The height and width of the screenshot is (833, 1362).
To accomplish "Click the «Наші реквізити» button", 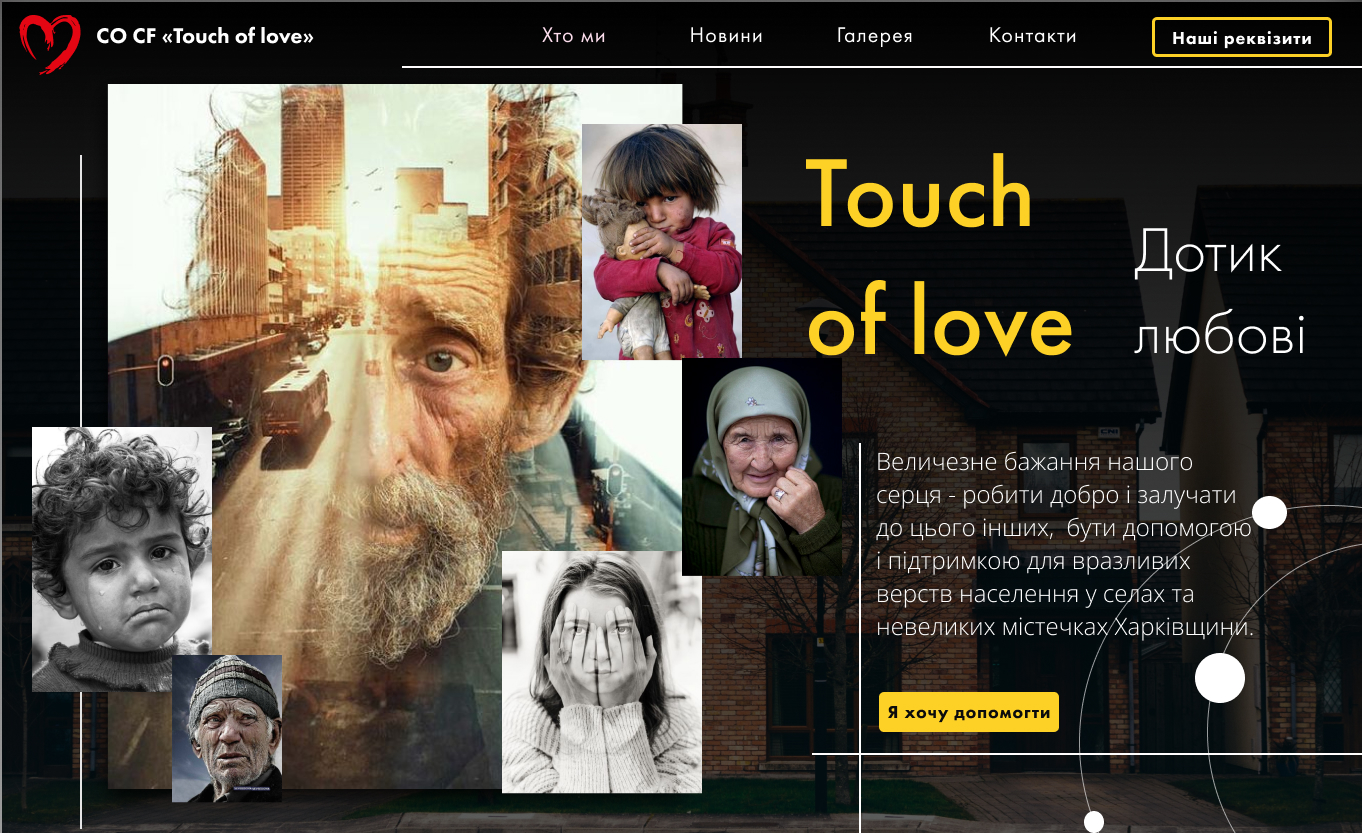I will 1242,38.
